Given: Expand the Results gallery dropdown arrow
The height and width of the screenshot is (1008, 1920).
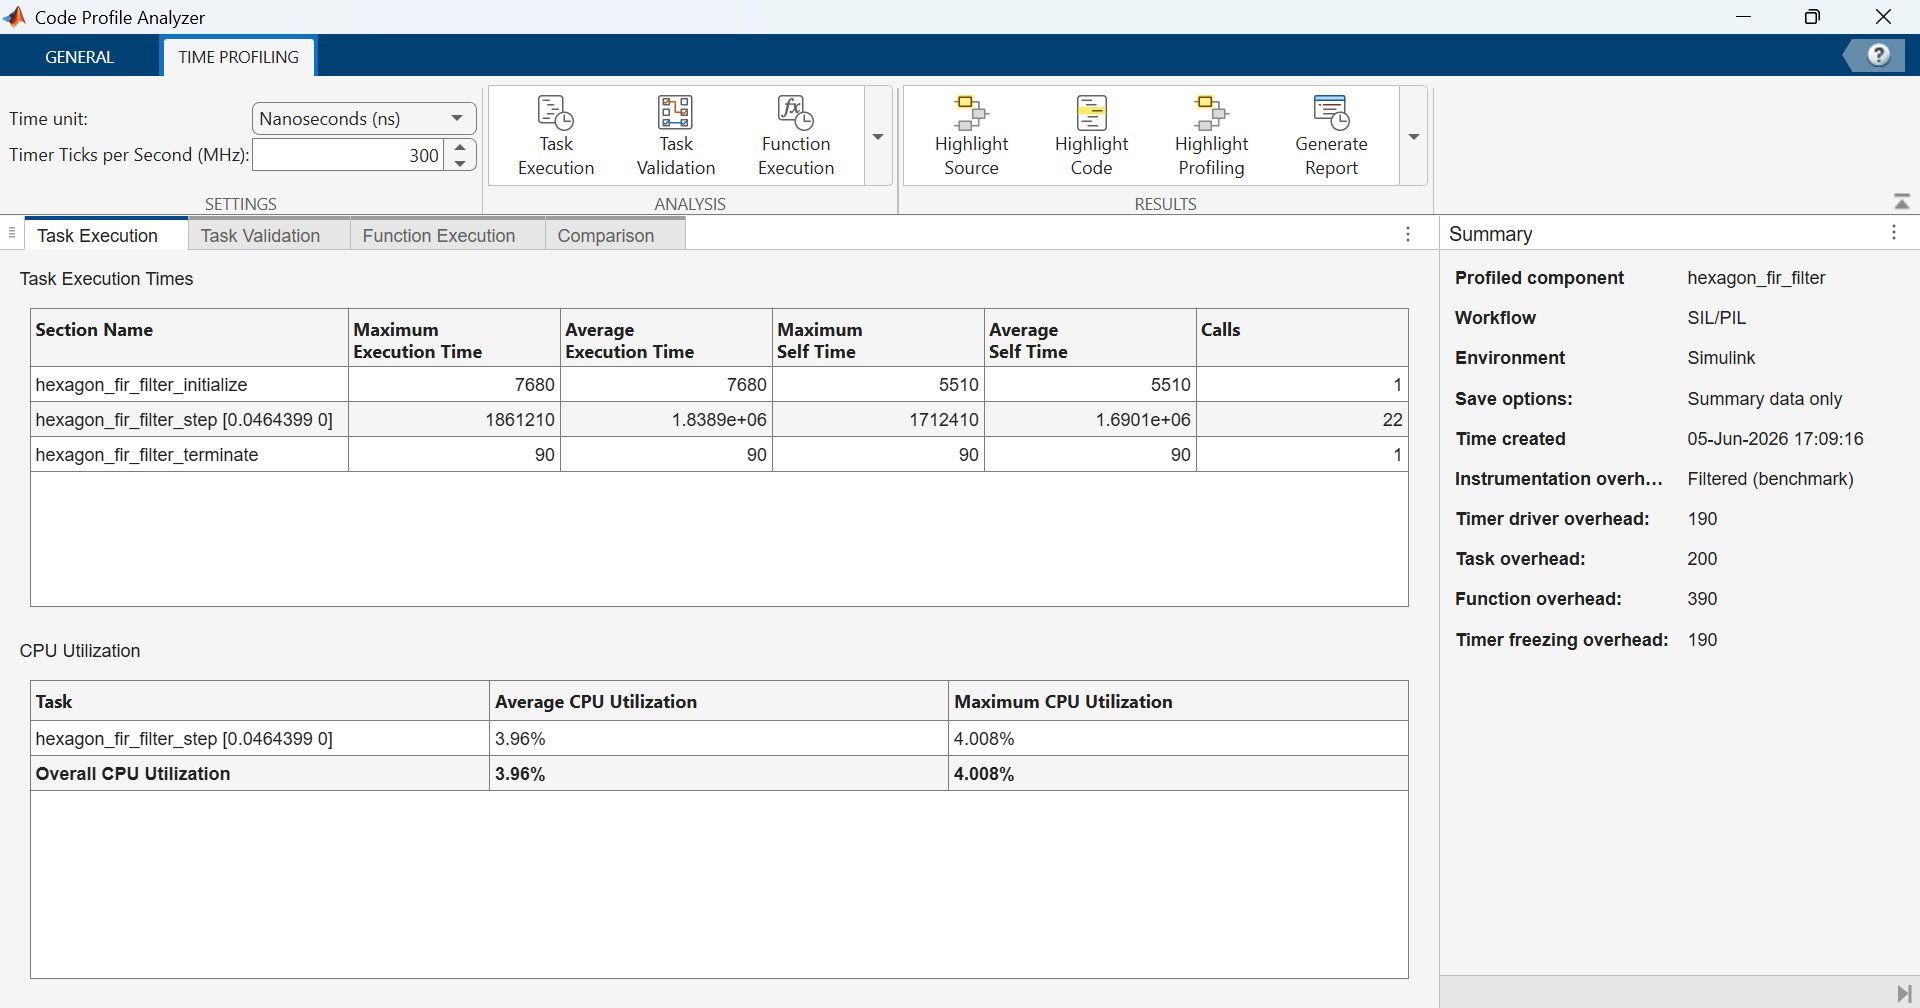Looking at the screenshot, I should 1413,136.
